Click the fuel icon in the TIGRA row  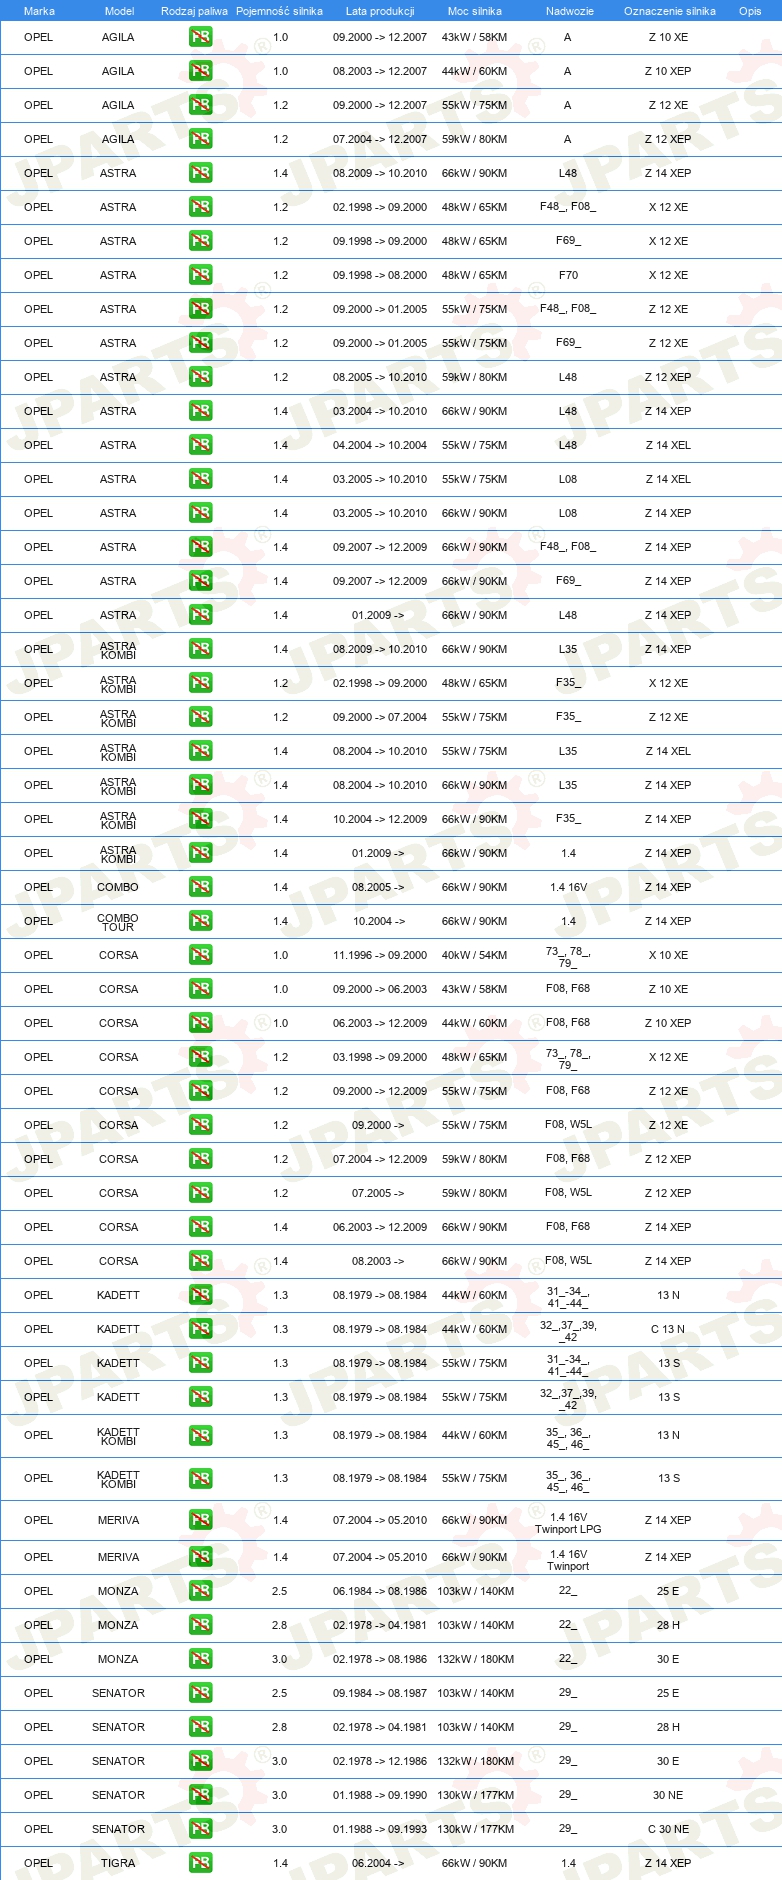coord(200,1863)
